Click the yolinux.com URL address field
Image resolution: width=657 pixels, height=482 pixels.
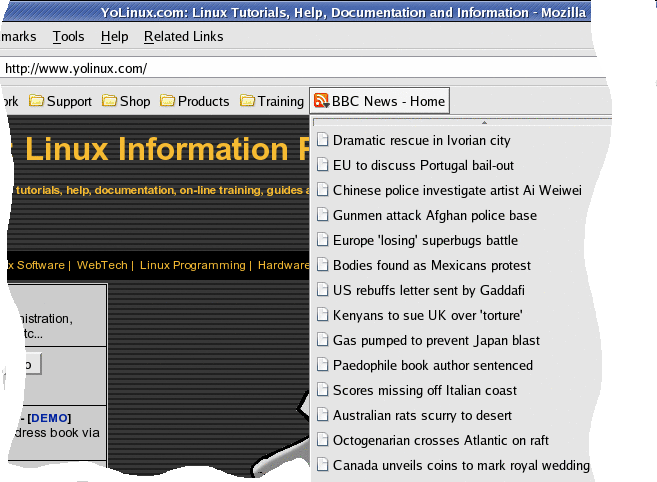point(300,69)
